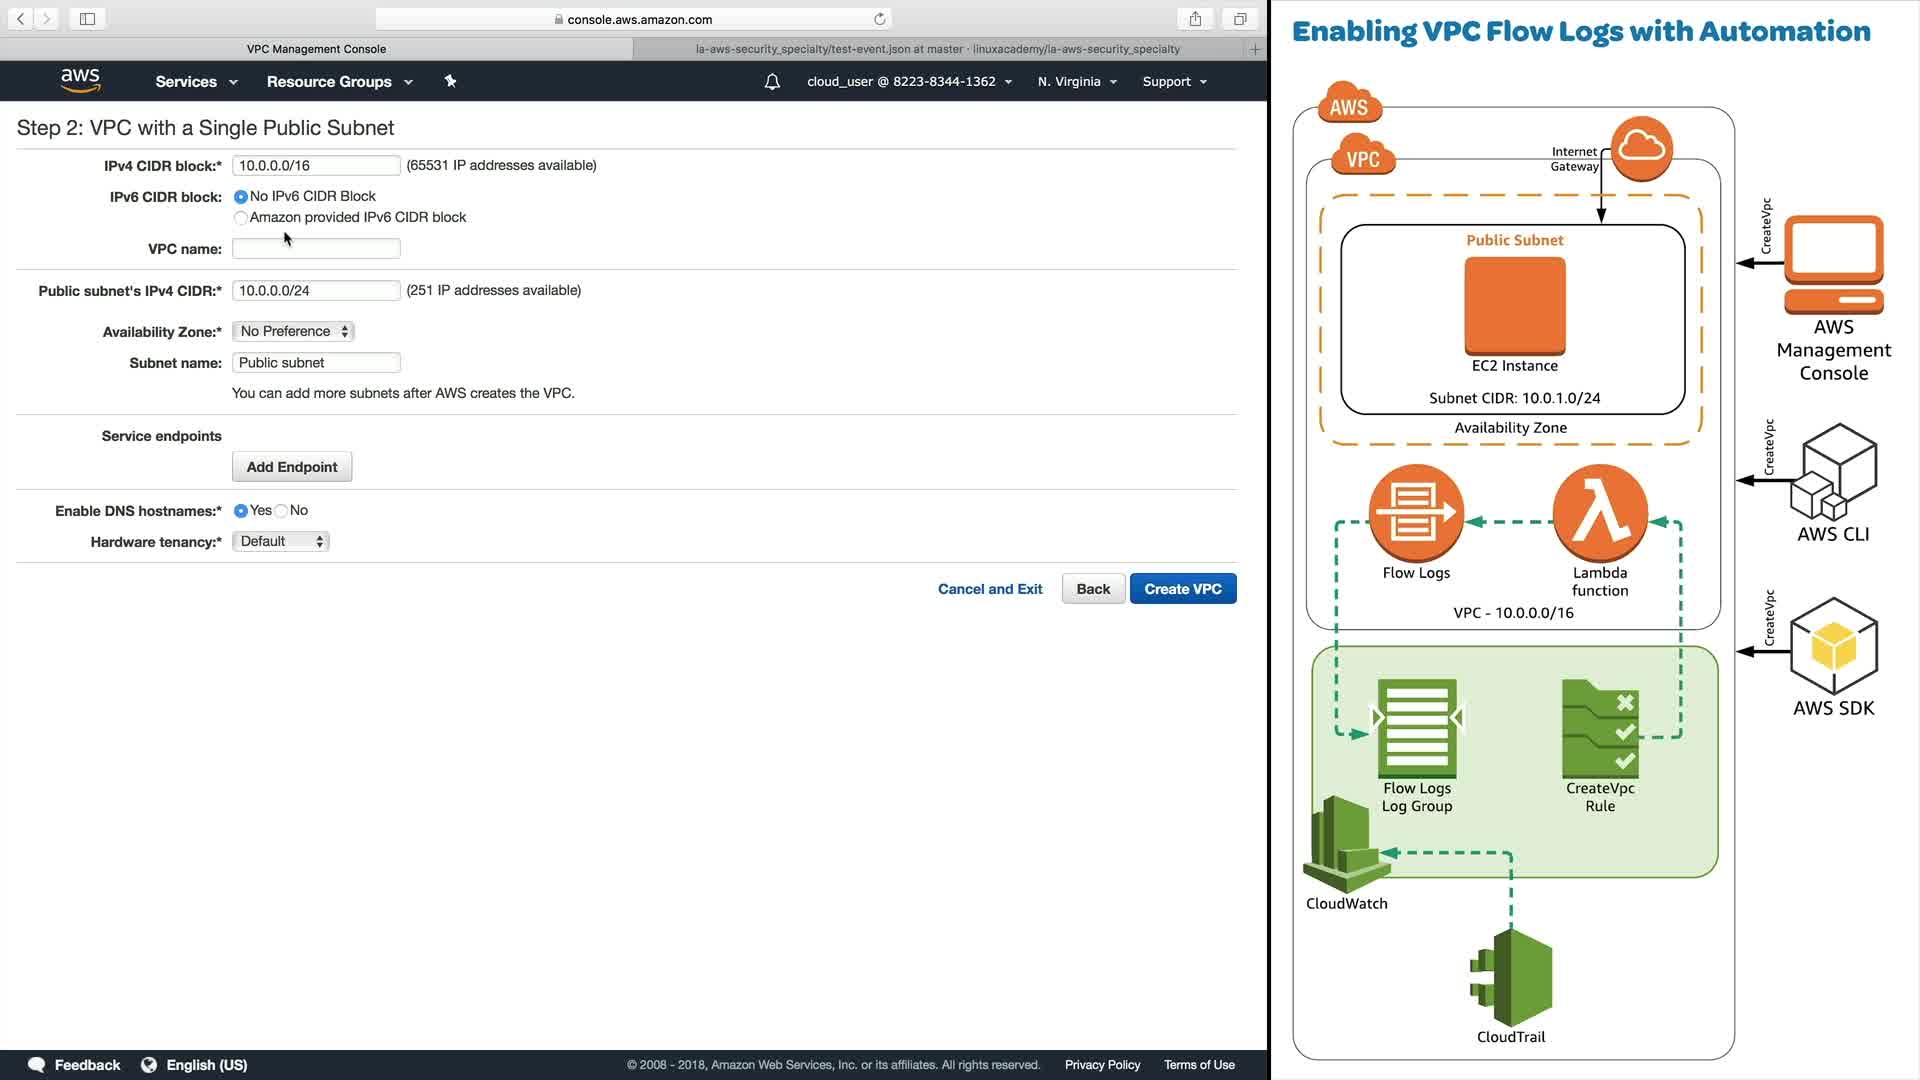Click the Safari share icon

(1195, 19)
